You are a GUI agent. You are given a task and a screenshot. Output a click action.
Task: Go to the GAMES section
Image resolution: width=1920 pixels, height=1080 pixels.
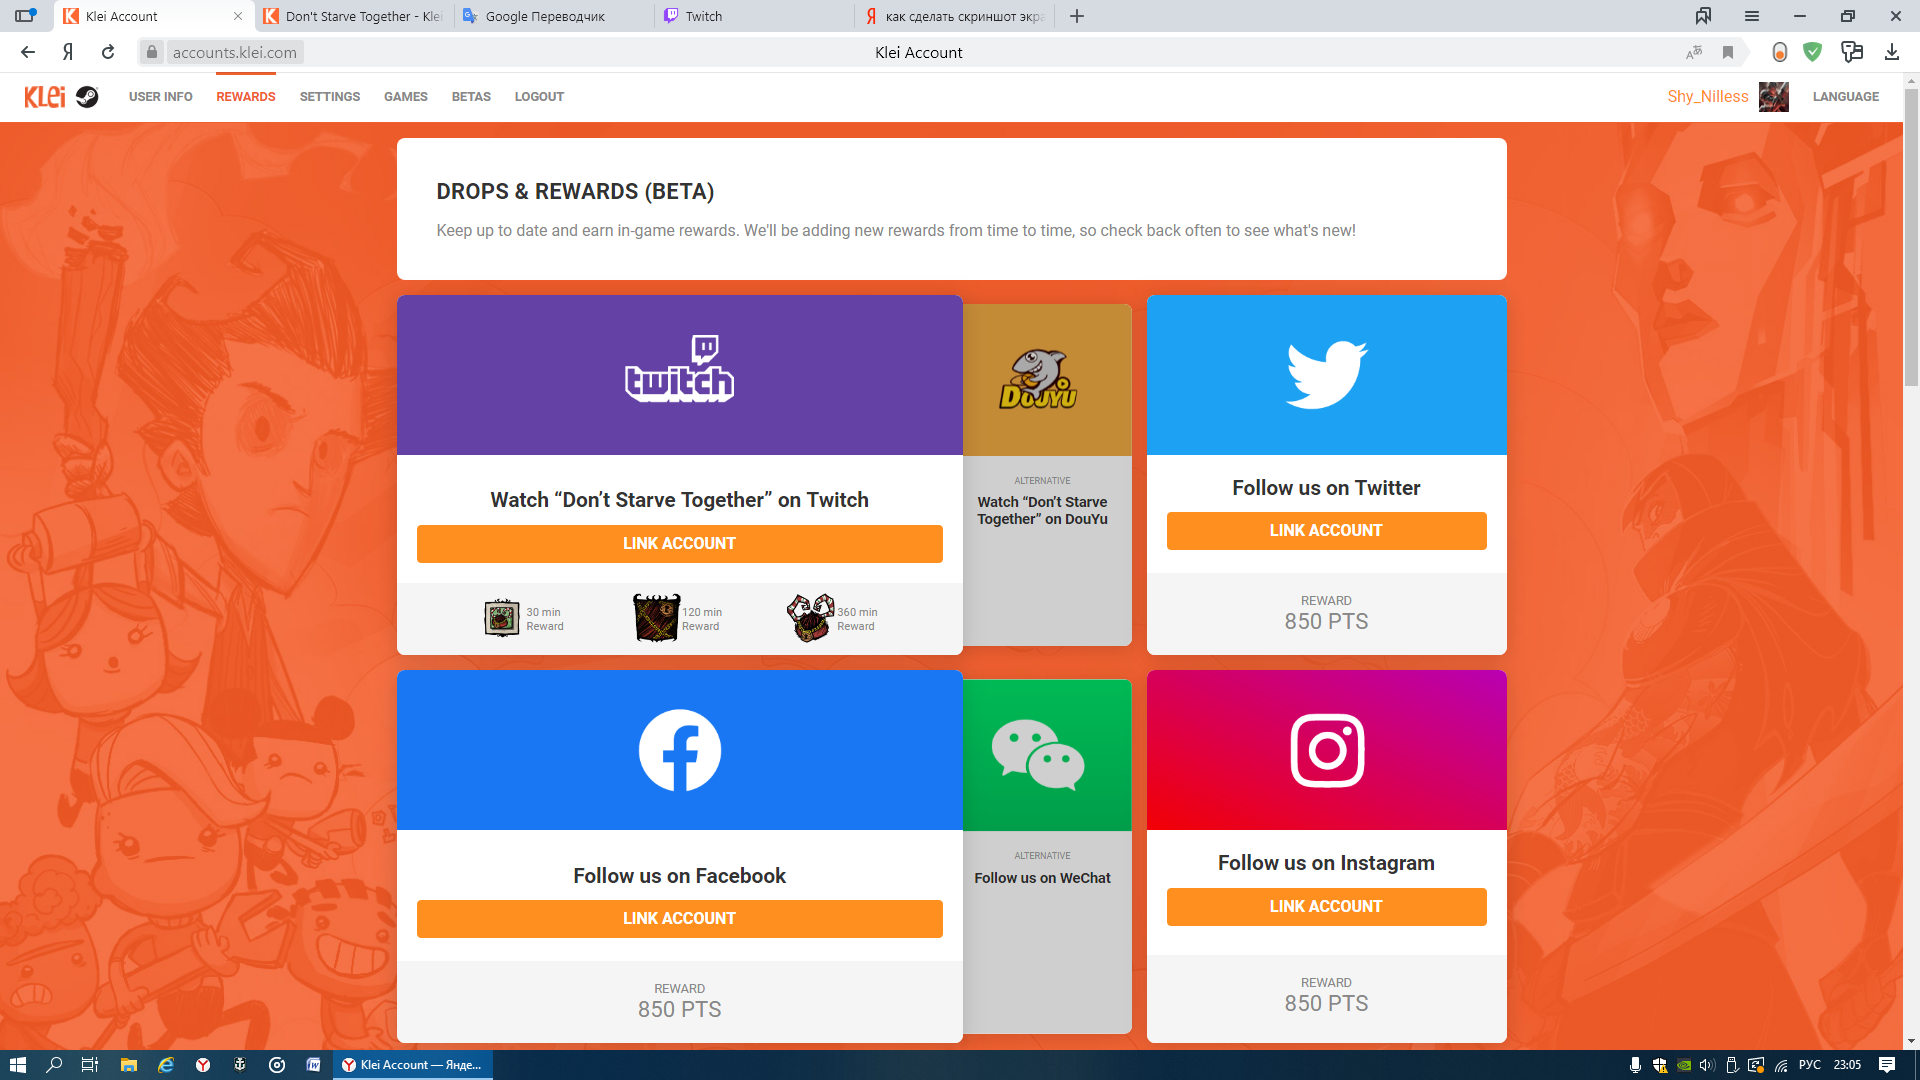pos(405,96)
